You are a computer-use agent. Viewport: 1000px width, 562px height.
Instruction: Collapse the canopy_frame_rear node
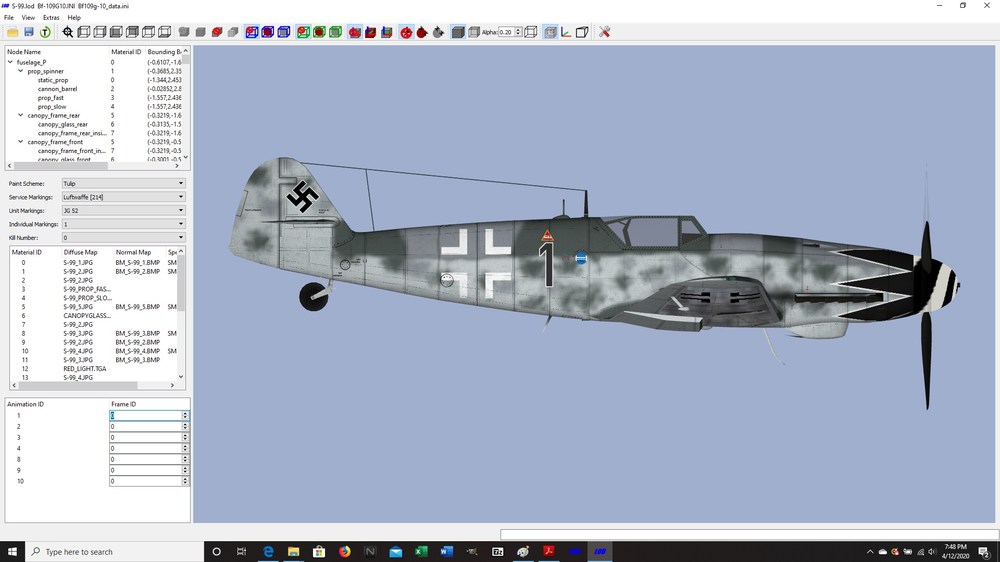20,115
